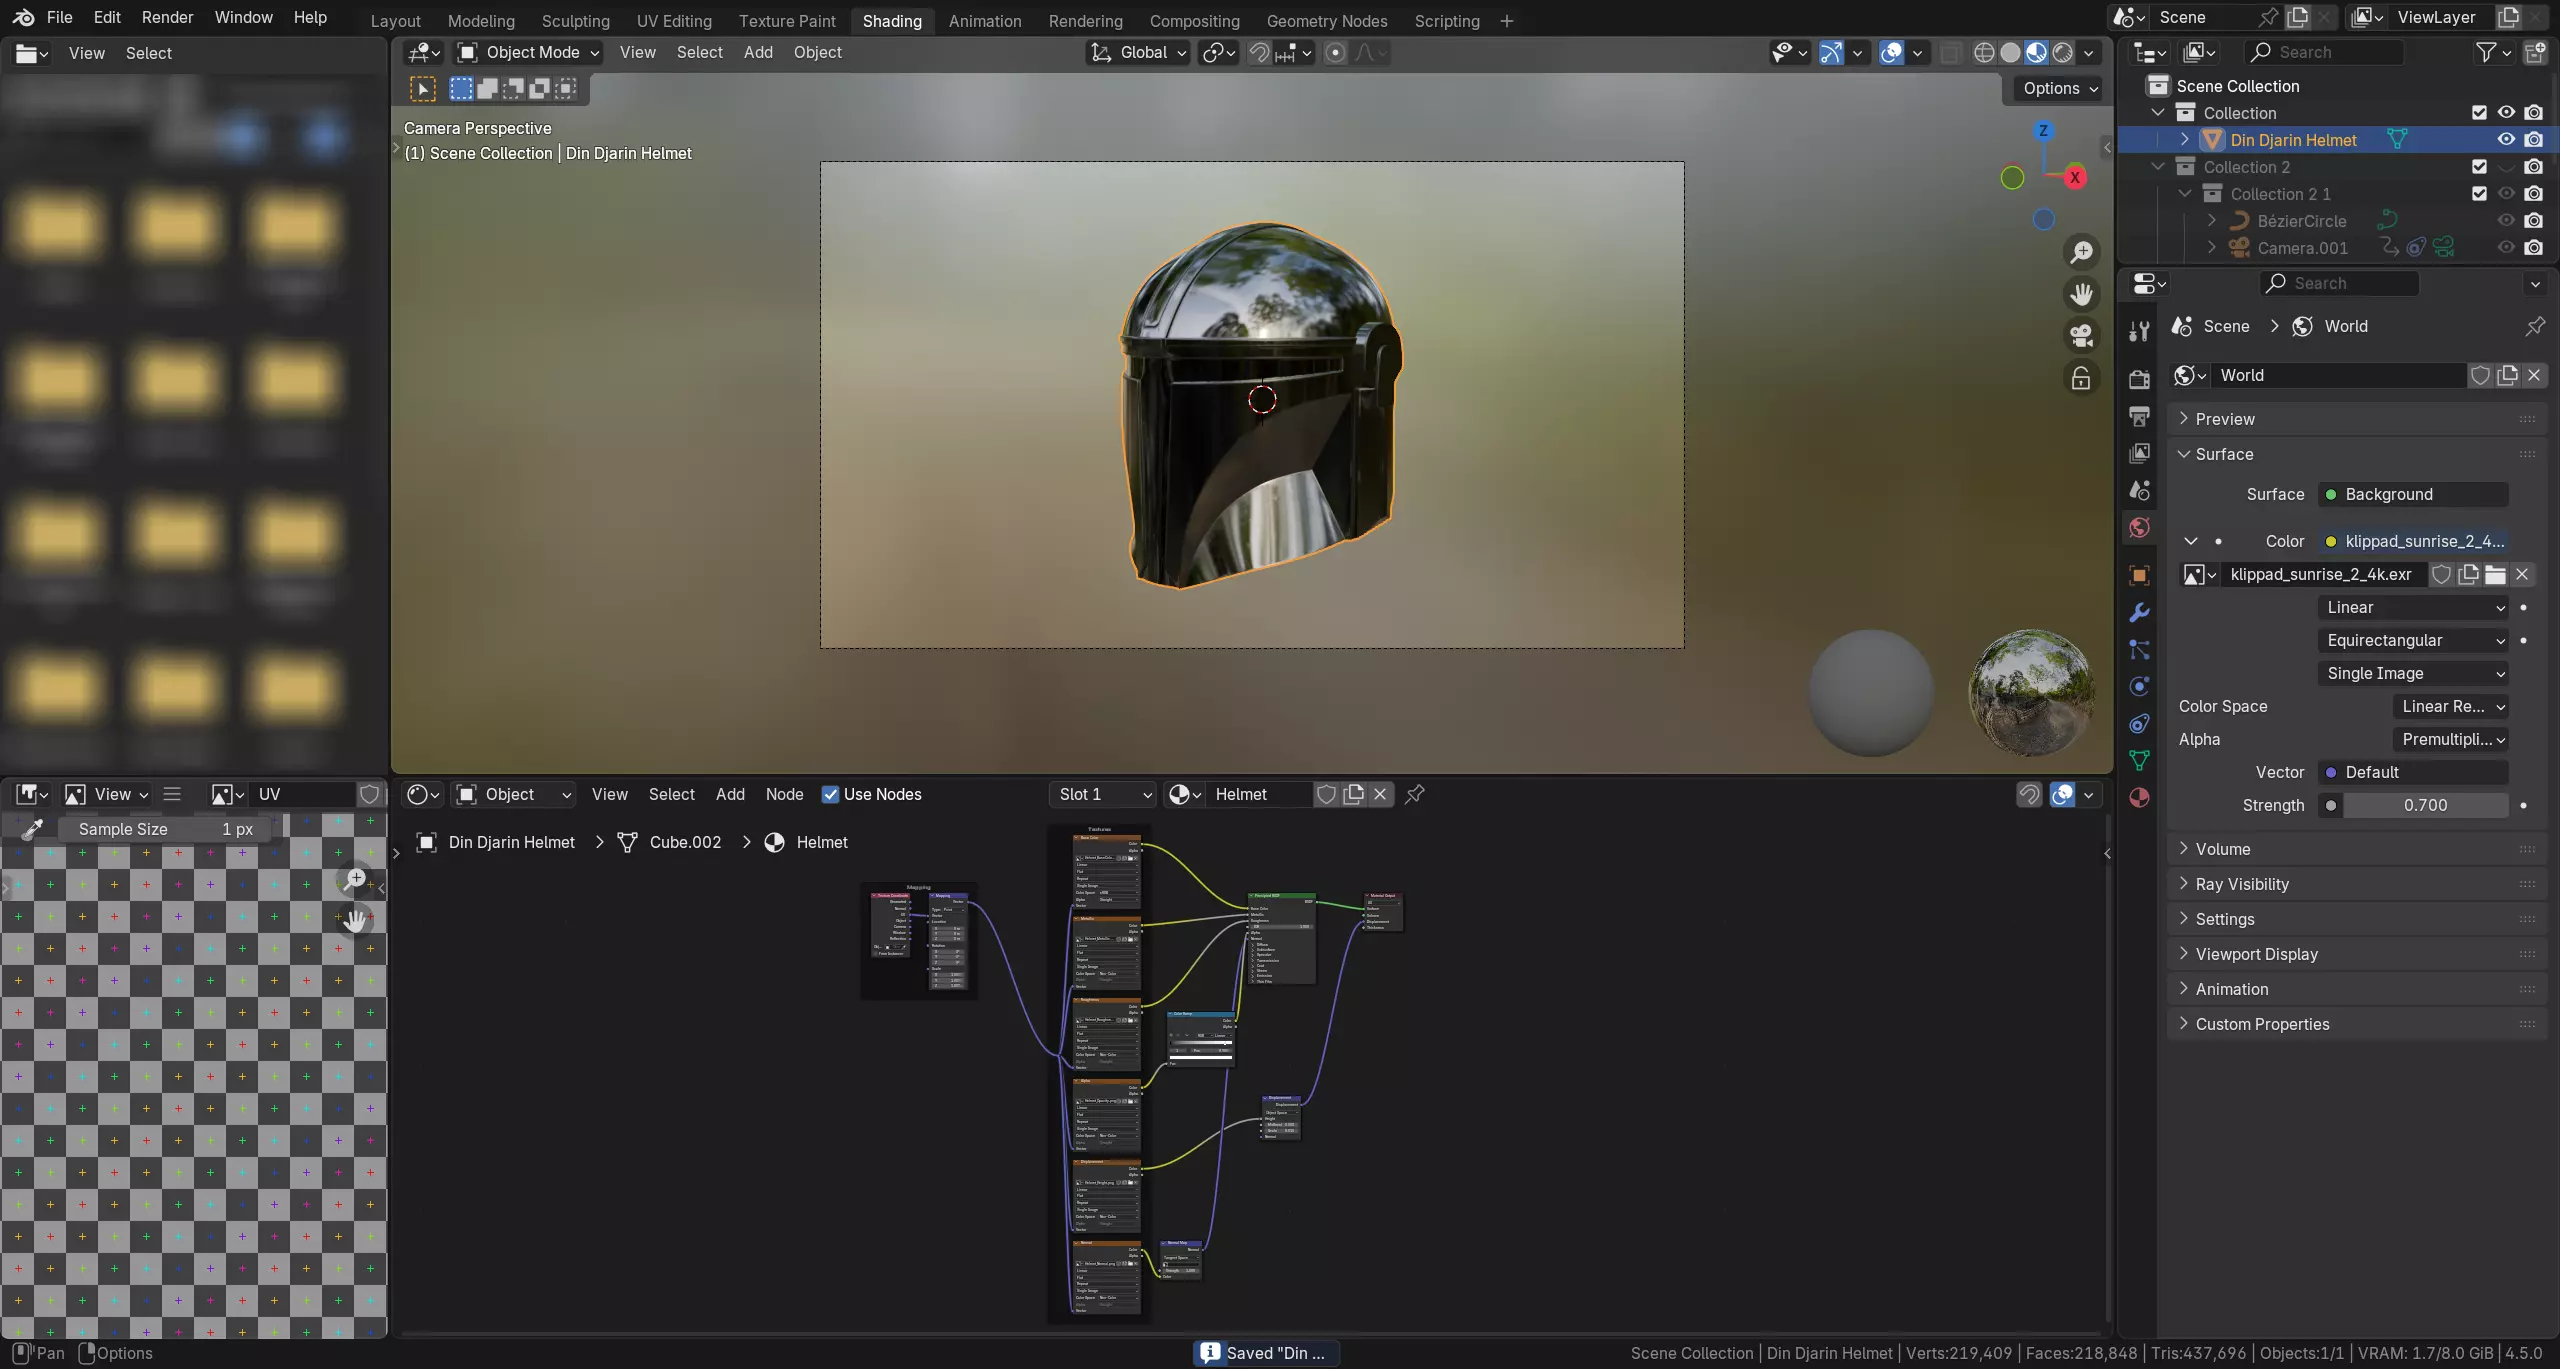Toggle viewport overlays button

[1891, 53]
